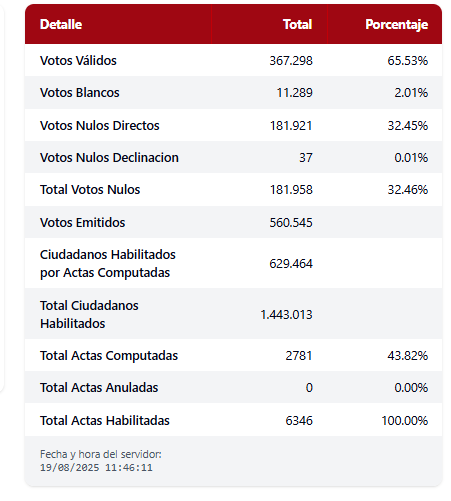Click the total 1.443.013
Screen dimensions: 451x501
pyautogui.click(x=286, y=315)
